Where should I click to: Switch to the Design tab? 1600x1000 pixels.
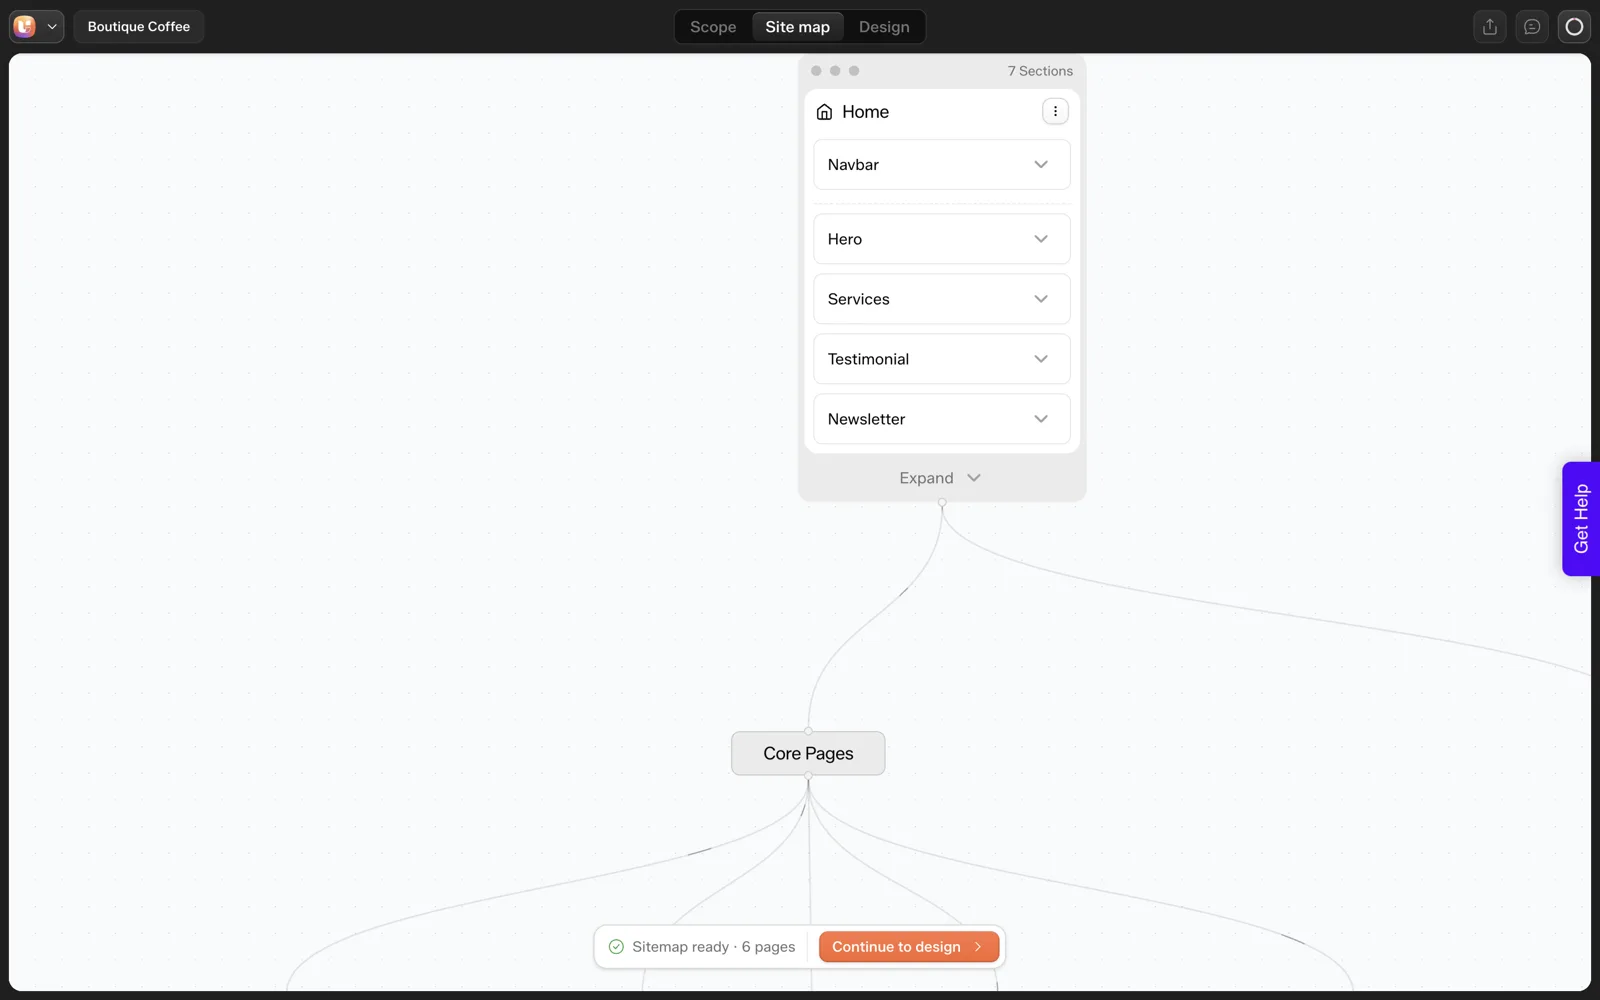884,27
